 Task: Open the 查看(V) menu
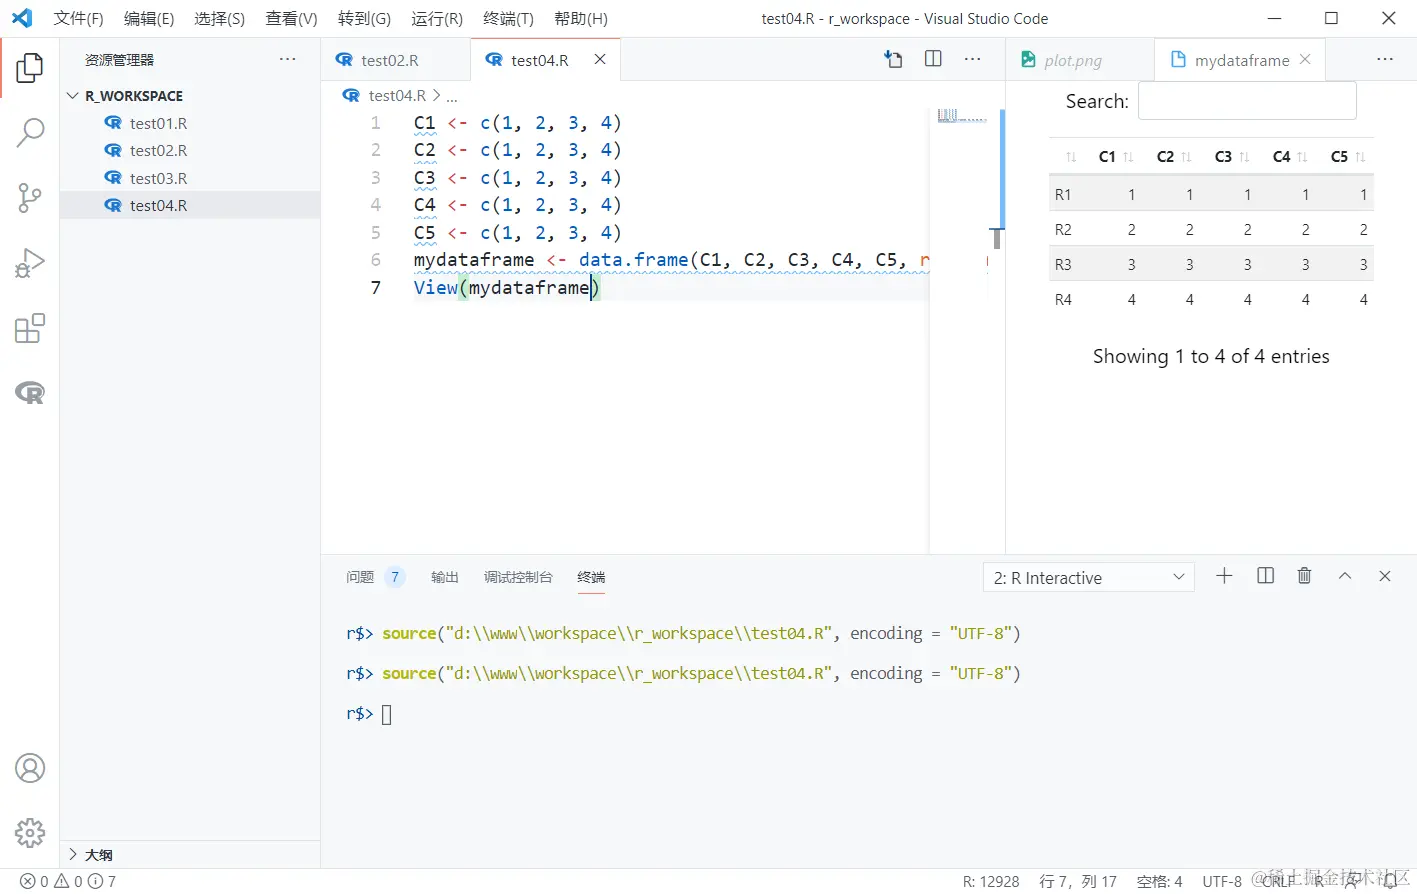tap(291, 18)
